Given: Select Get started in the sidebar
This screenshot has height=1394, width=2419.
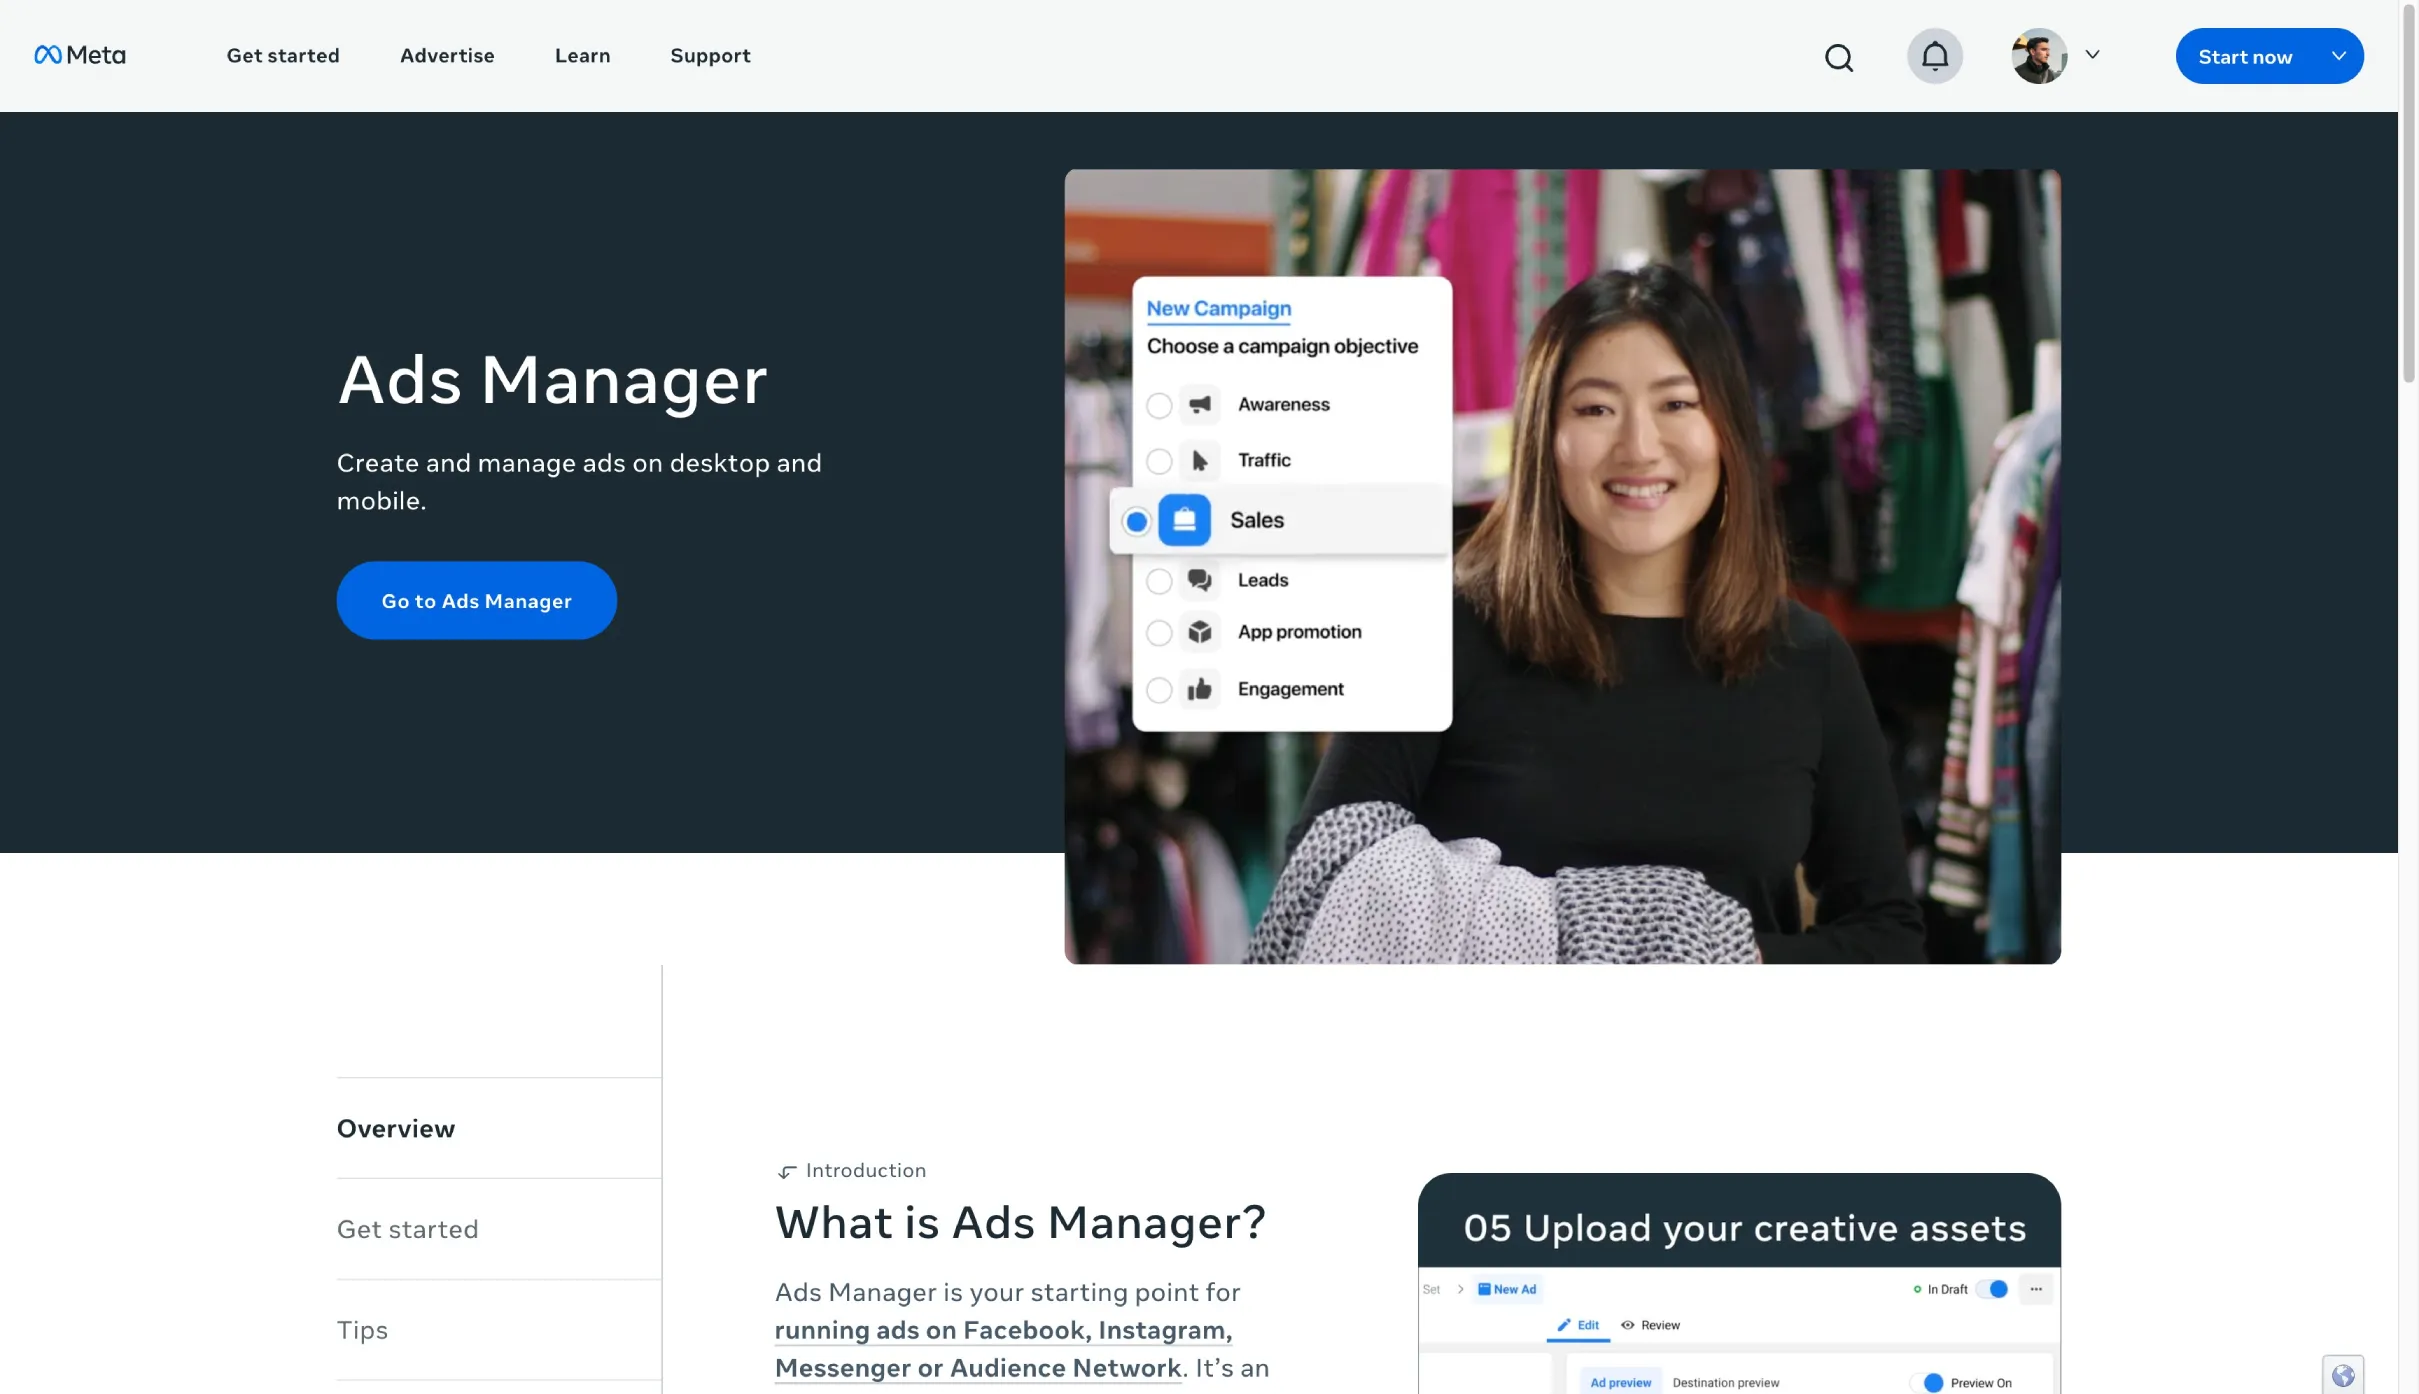Looking at the screenshot, I should click(x=407, y=1229).
